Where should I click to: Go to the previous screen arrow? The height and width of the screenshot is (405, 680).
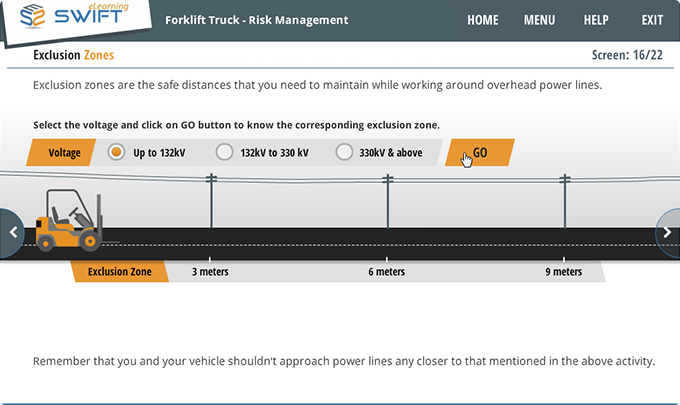click(13, 232)
